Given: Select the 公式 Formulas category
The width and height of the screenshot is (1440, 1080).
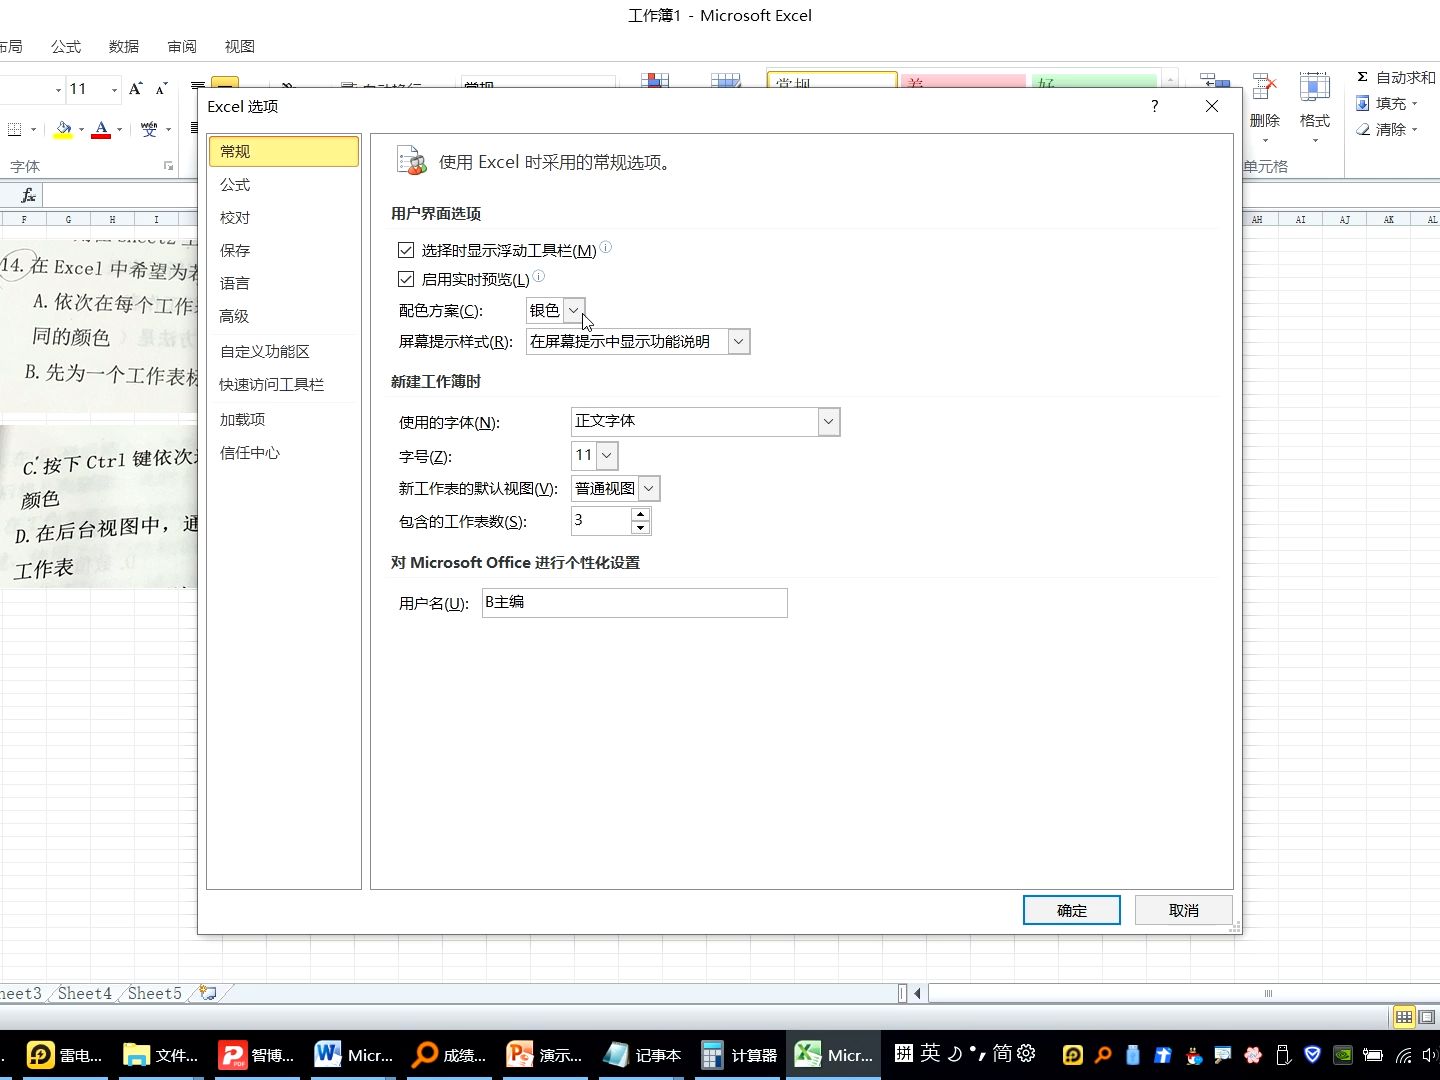Looking at the screenshot, I should coord(284,185).
